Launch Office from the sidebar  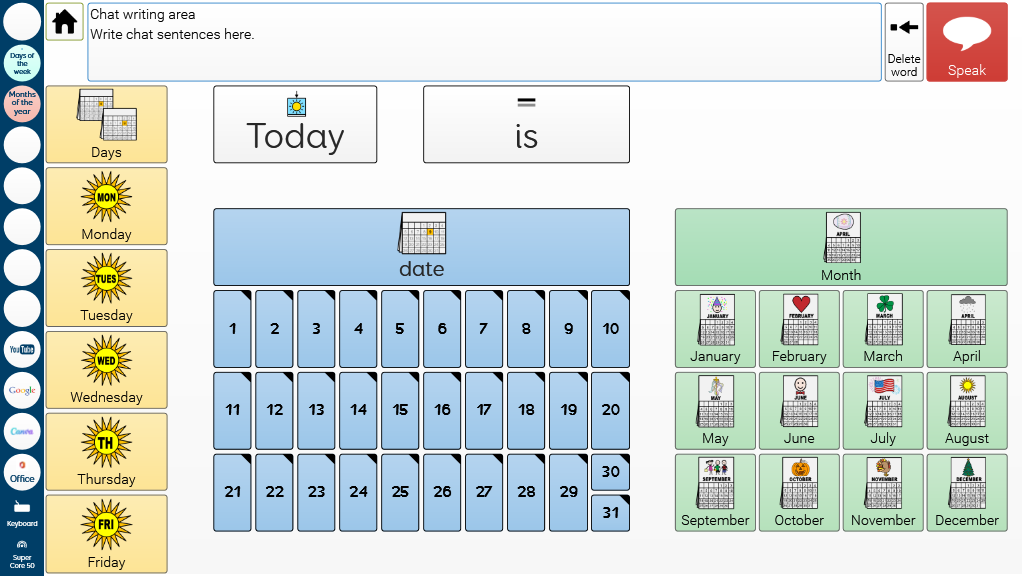[22, 472]
